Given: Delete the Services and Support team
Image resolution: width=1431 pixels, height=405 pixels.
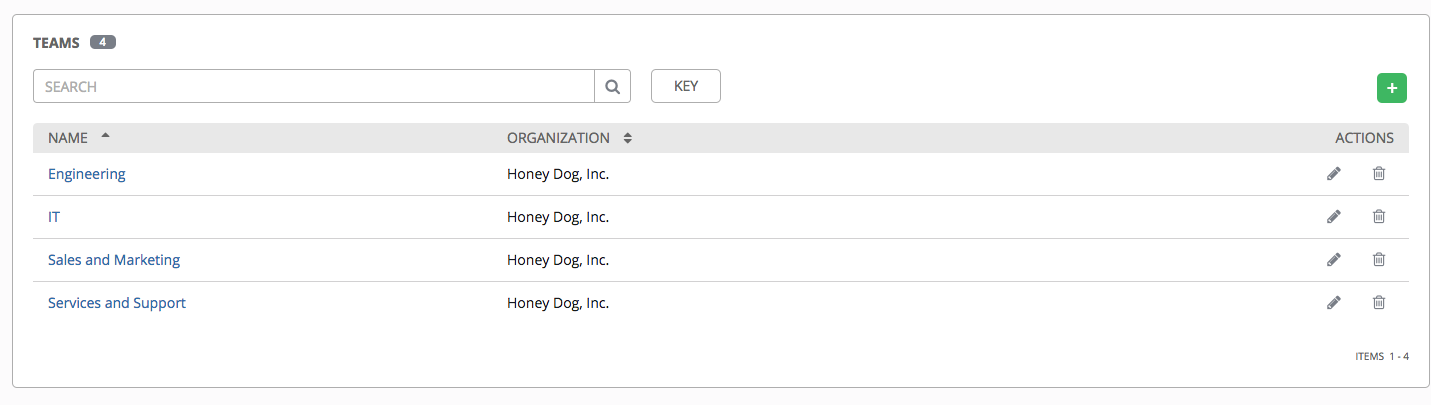Looking at the screenshot, I should point(1379,303).
